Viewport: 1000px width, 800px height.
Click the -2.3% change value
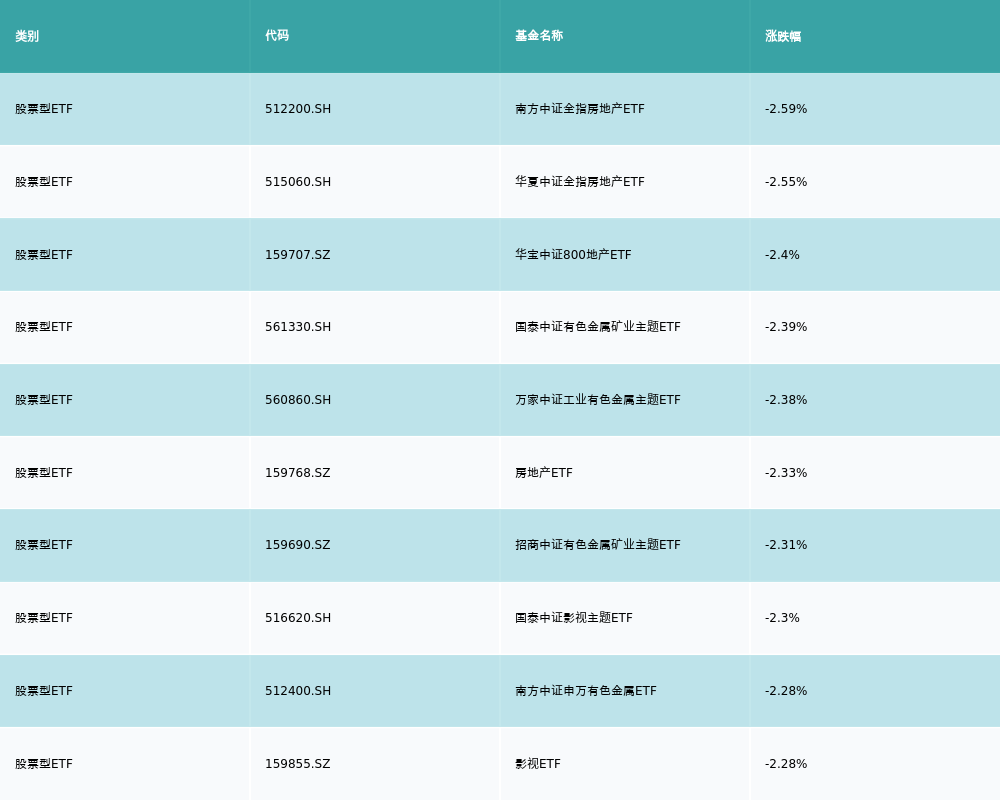point(782,618)
